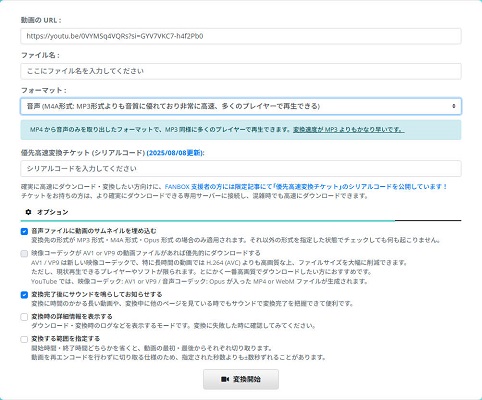Enable 変換時の詳細情報を表示する checkbox
Viewport: 482px width, 400px height.
pos(24,317)
